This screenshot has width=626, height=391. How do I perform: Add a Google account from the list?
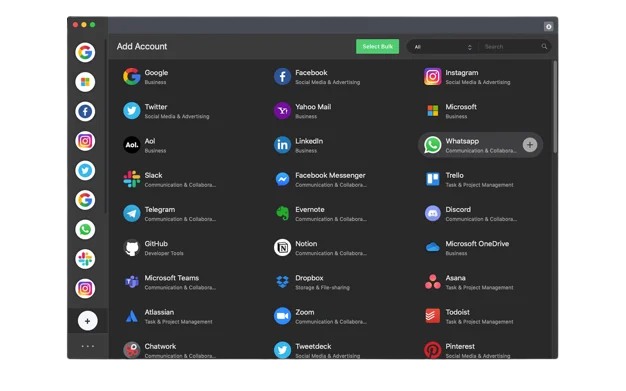[132, 77]
